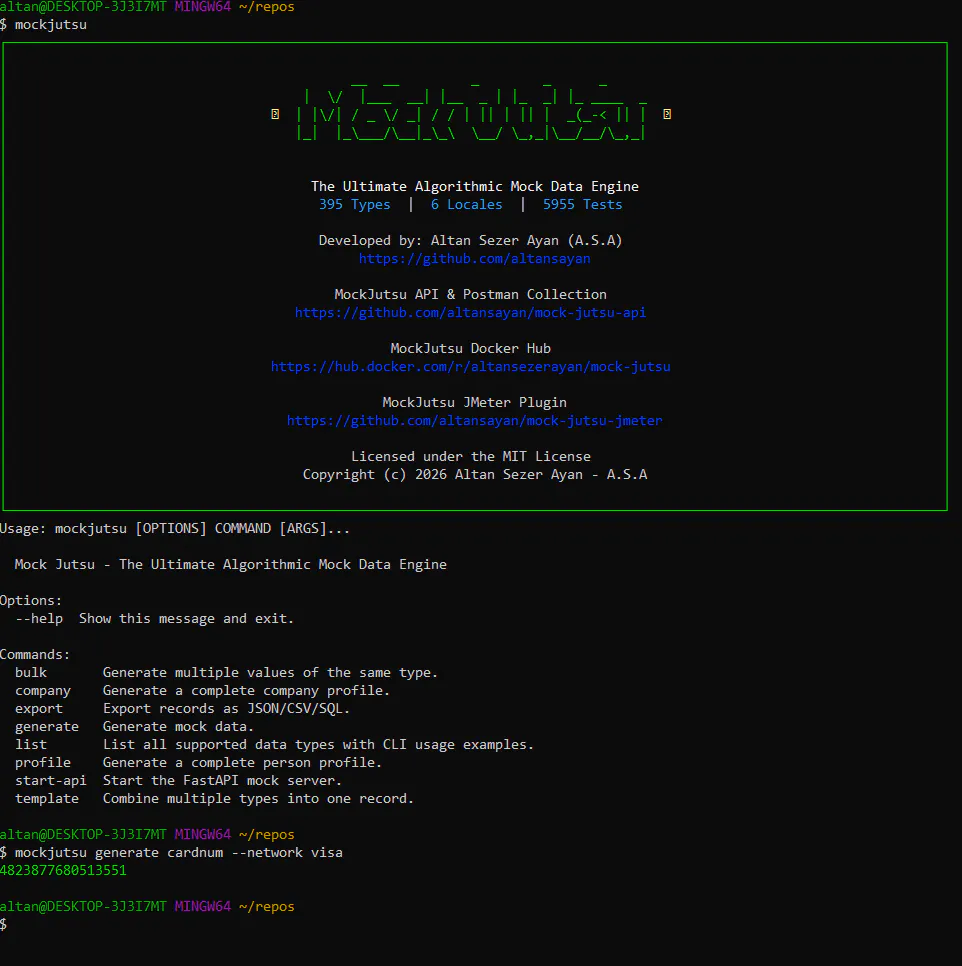Viewport: 962px width, 966px height.
Task: Click 'Combine multiple types into one record.'
Action: tap(258, 798)
